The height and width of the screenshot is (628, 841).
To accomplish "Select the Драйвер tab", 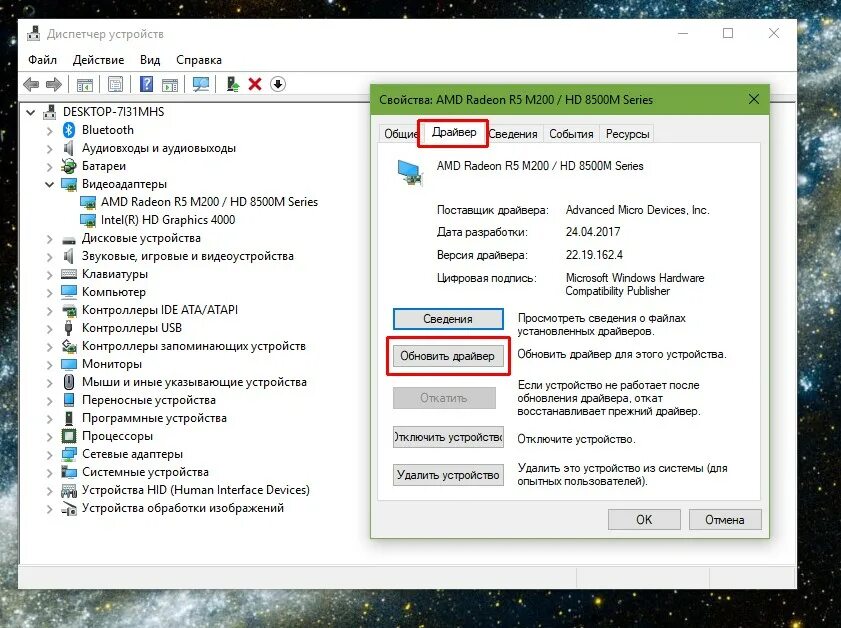I will [454, 132].
